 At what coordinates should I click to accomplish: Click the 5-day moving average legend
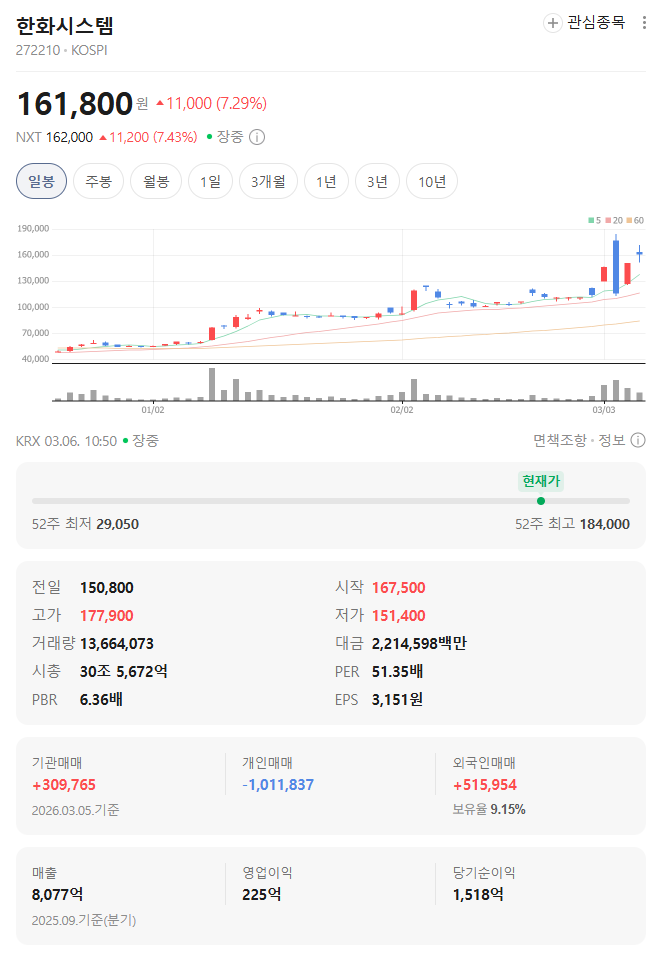tap(595, 220)
